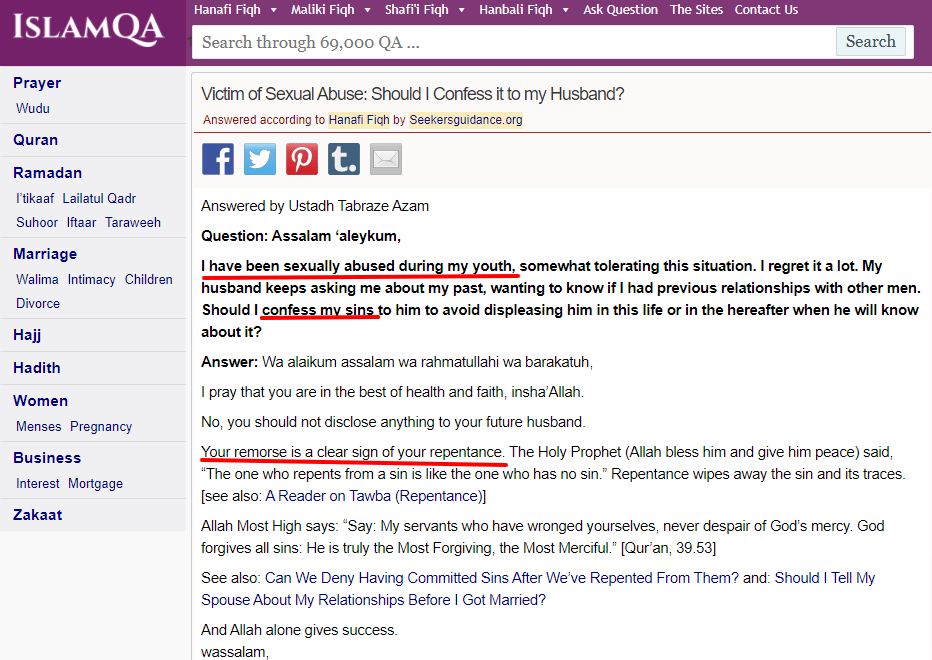Open the Pregnancy subcategory
This screenshot has width=932, height=660.
[x=101, y=427]
